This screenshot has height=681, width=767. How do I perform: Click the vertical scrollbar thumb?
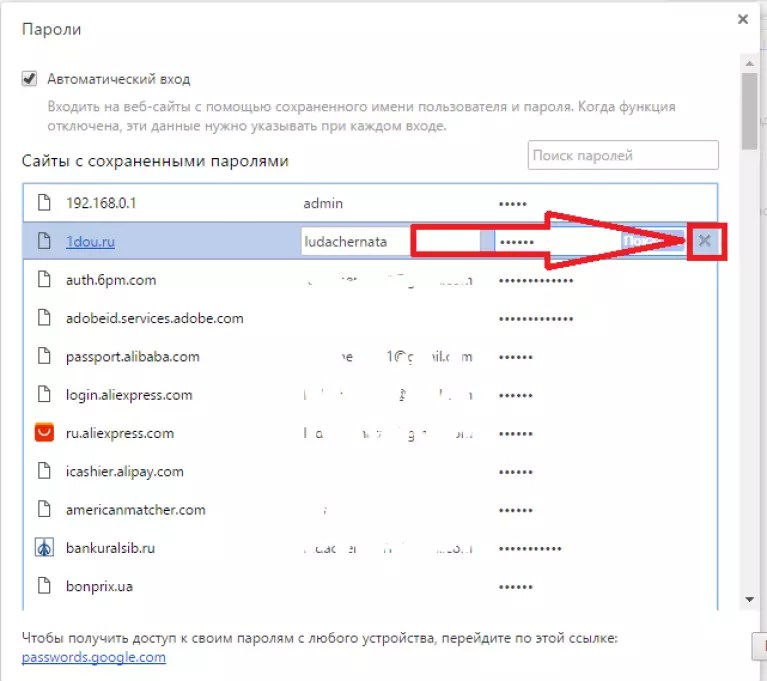point(749,111)
